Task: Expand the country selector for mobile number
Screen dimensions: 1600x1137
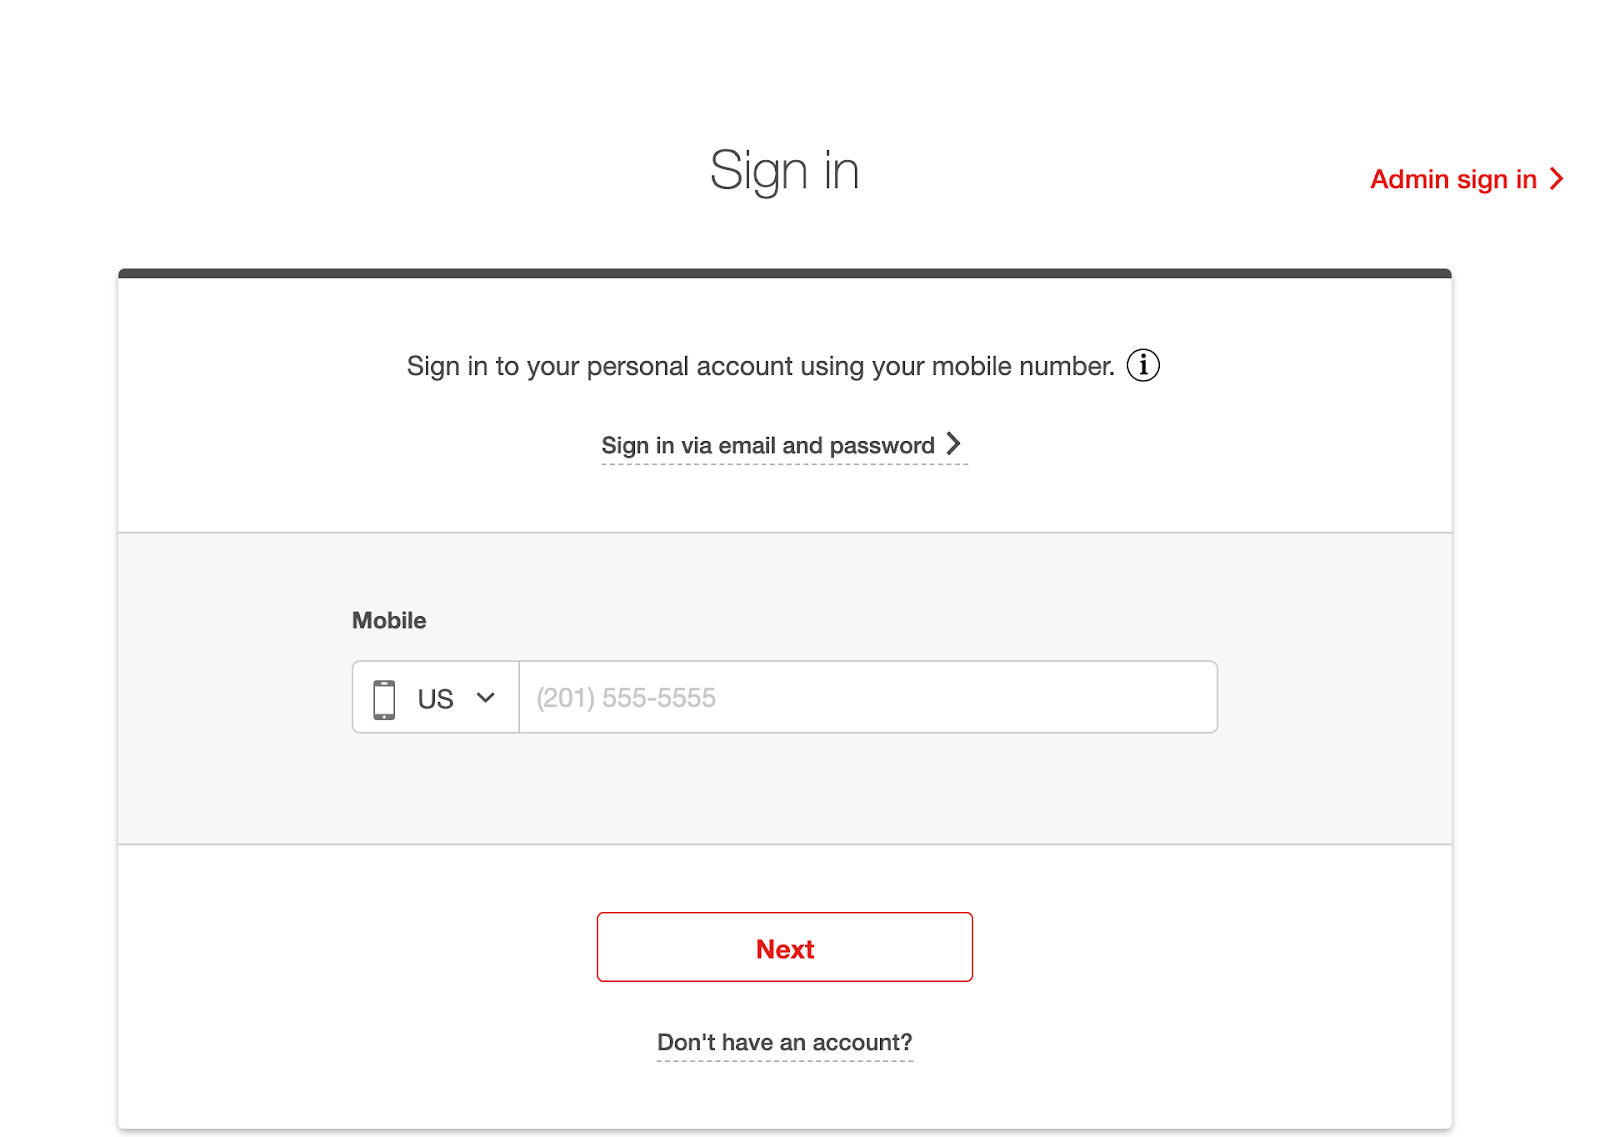Action: point(434,697)
